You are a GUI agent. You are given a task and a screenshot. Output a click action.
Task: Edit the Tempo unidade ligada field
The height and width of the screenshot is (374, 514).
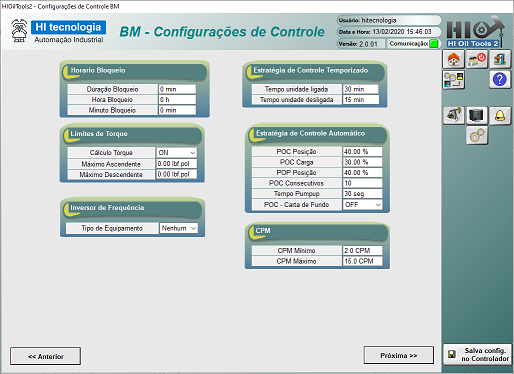[361, 89]
